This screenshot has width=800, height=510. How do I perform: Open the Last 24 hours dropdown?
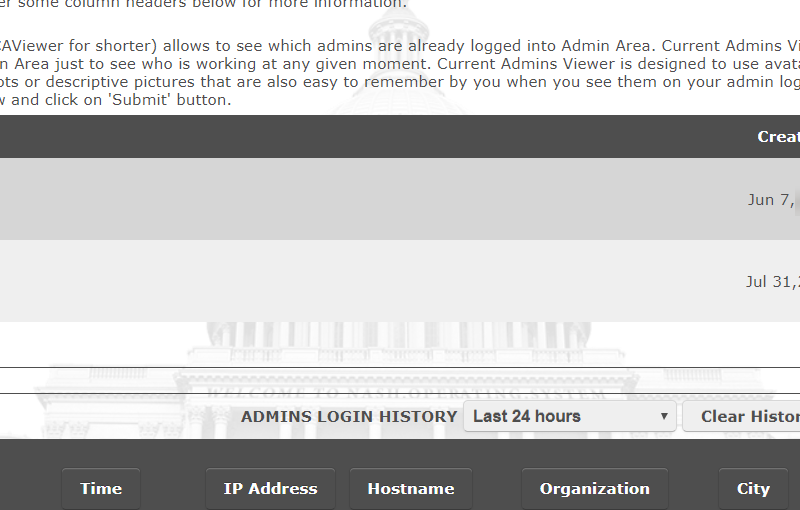[570, 416]
